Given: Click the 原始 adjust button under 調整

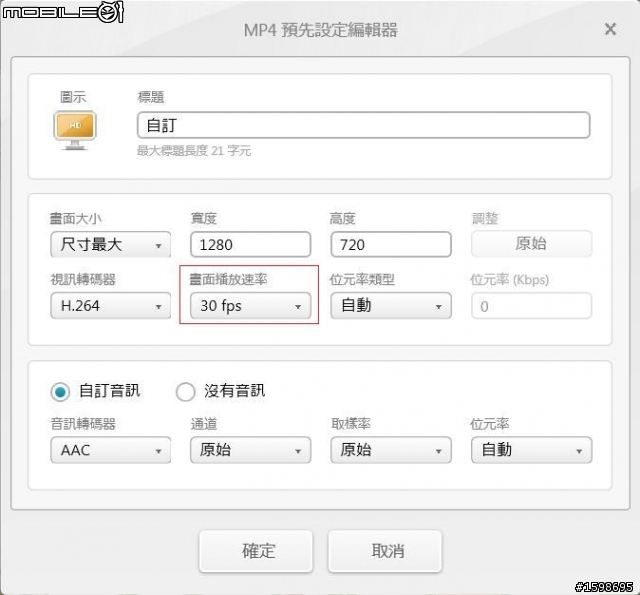Looking at the screenshot, I should pyautogui.click(x=531, y=244).
